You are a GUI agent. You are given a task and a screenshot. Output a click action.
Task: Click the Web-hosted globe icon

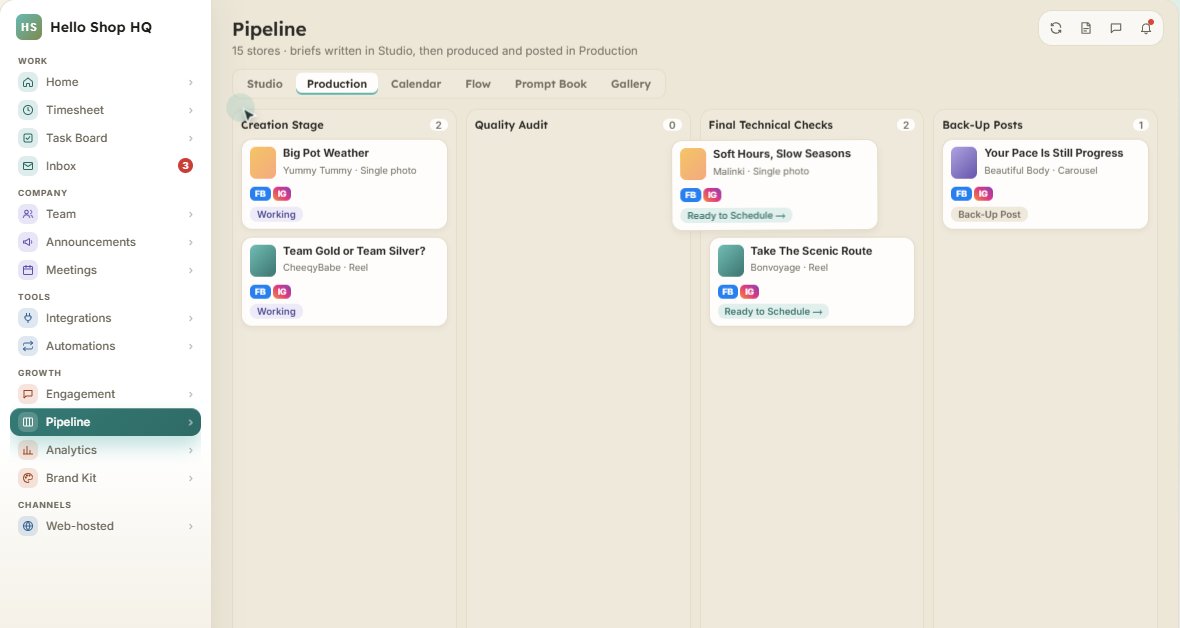(x=28, y=526)
